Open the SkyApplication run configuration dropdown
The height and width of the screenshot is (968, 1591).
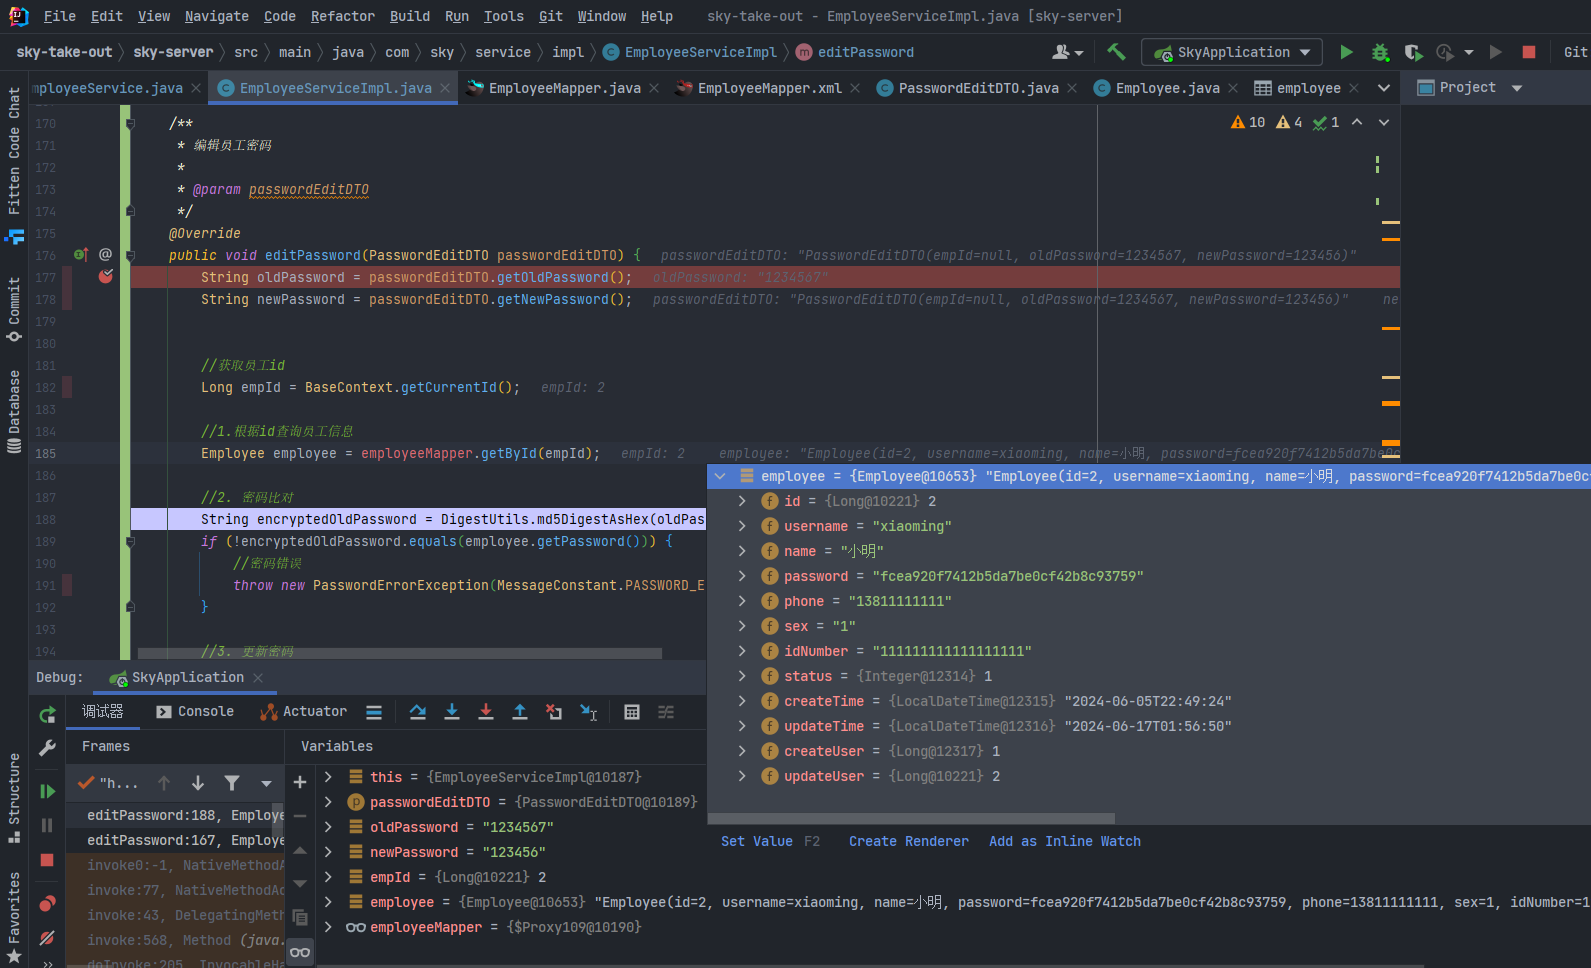[1234, 52]
